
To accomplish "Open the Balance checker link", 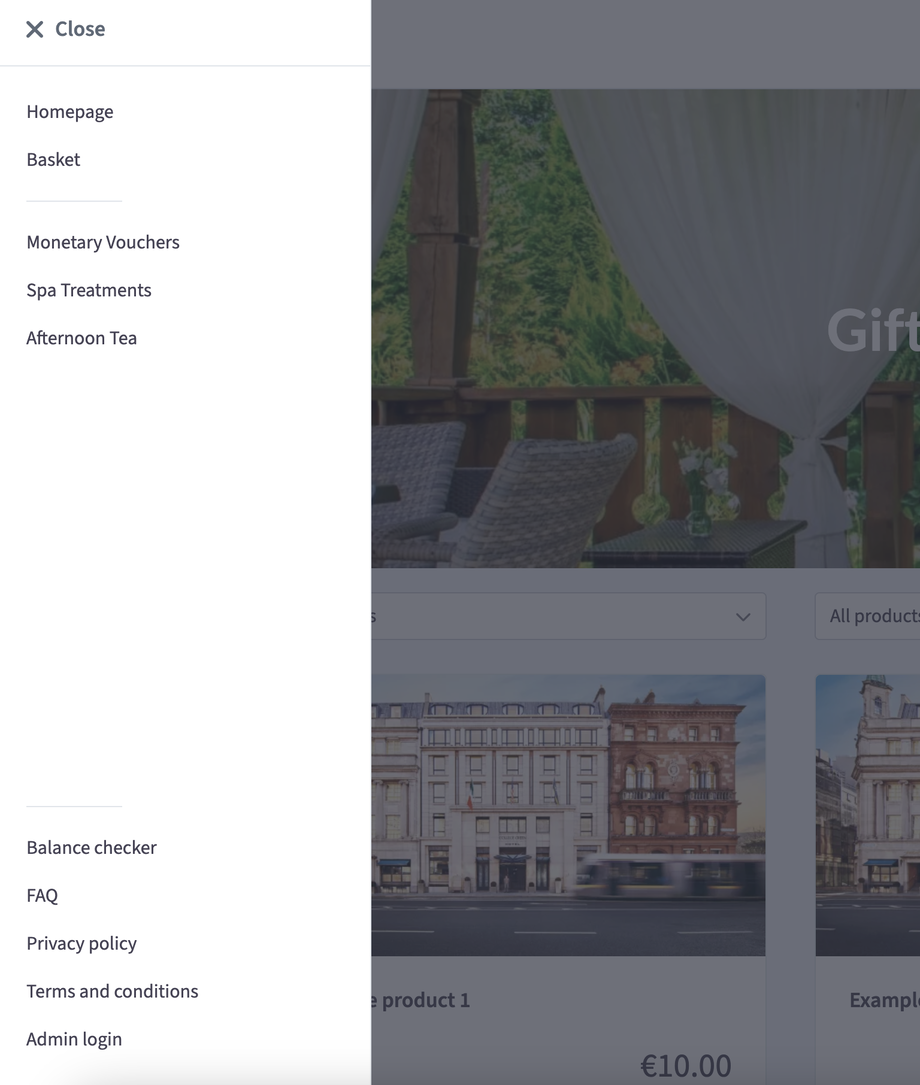I will pos(91,848).
